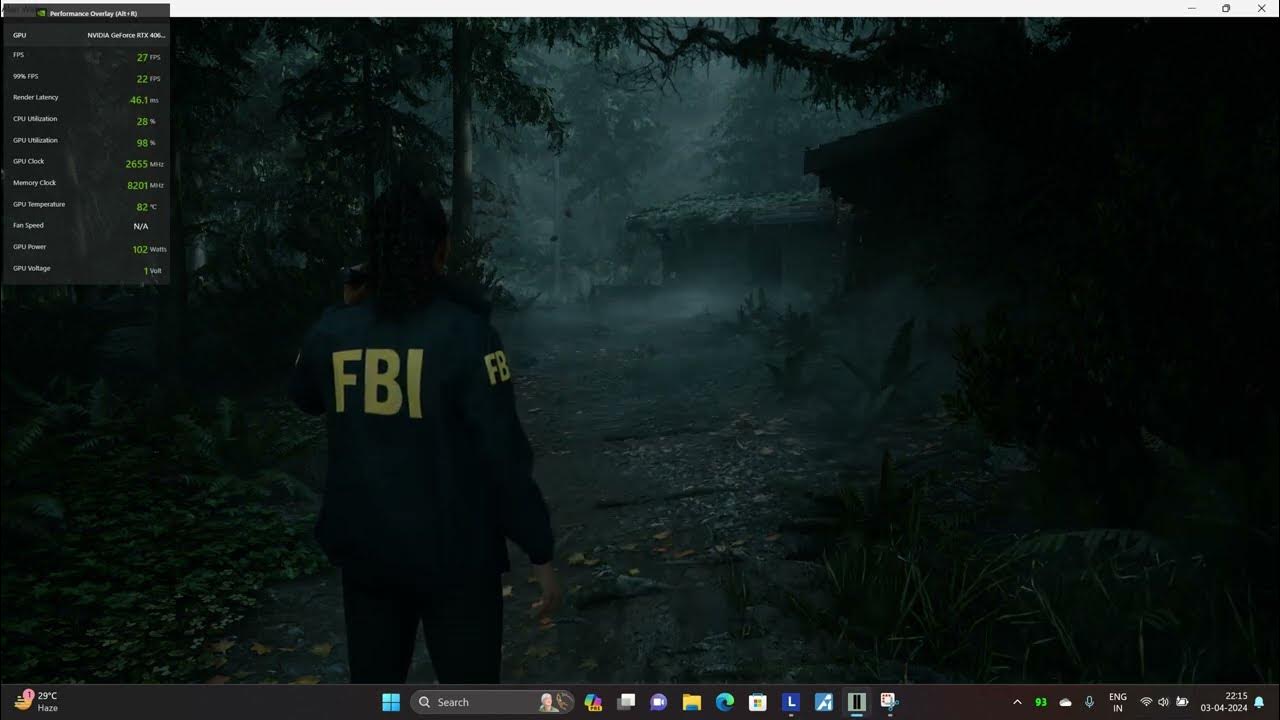Click the GPU Voltage value 1 Volt
Viewport: 1280px width, 720px height.
point(152,271)
